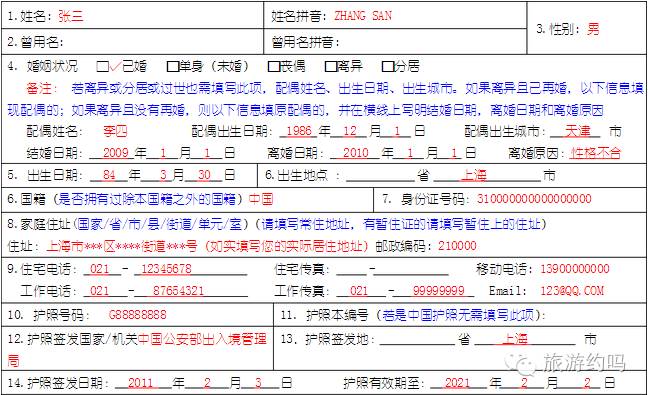
Task: Click work fax number 99999999
Action: point(438,290)
